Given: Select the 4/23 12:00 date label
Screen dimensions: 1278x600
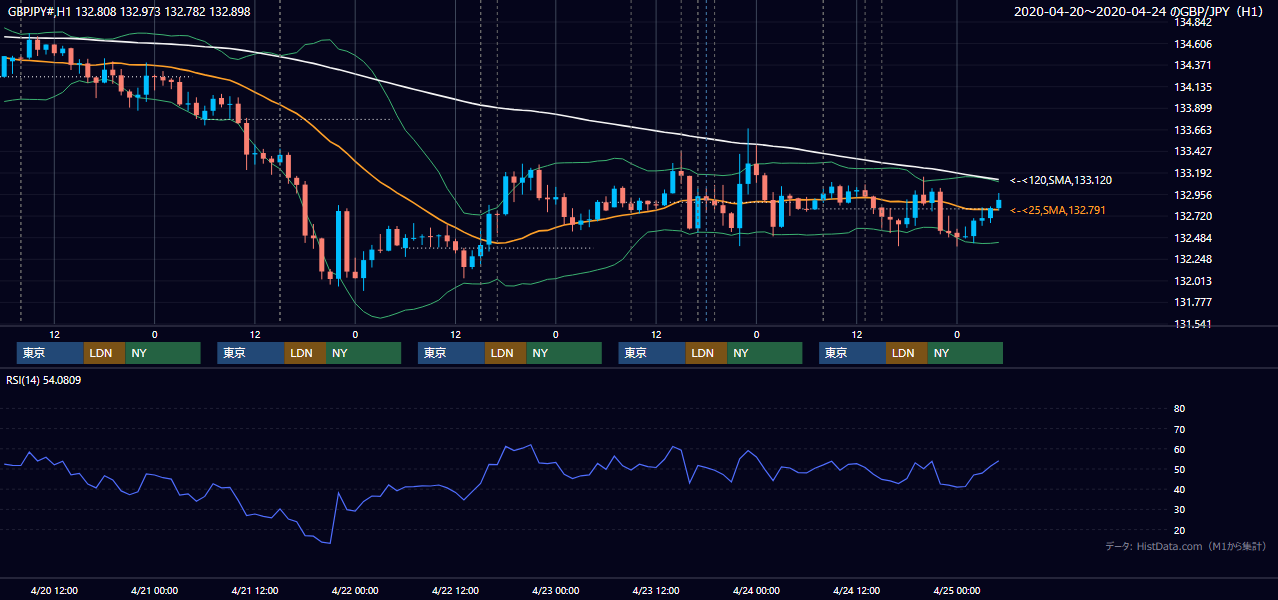Looking at the screenshot, I should click(x=656, y=590).
